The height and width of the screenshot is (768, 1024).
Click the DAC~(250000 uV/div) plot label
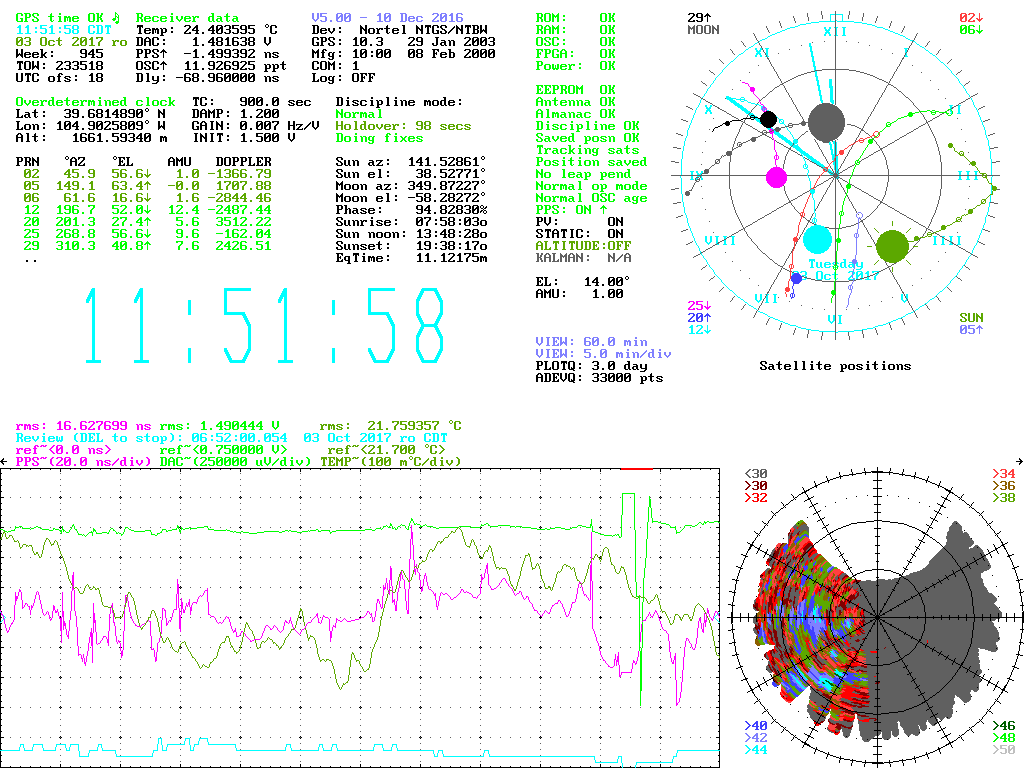coord(236,462)
